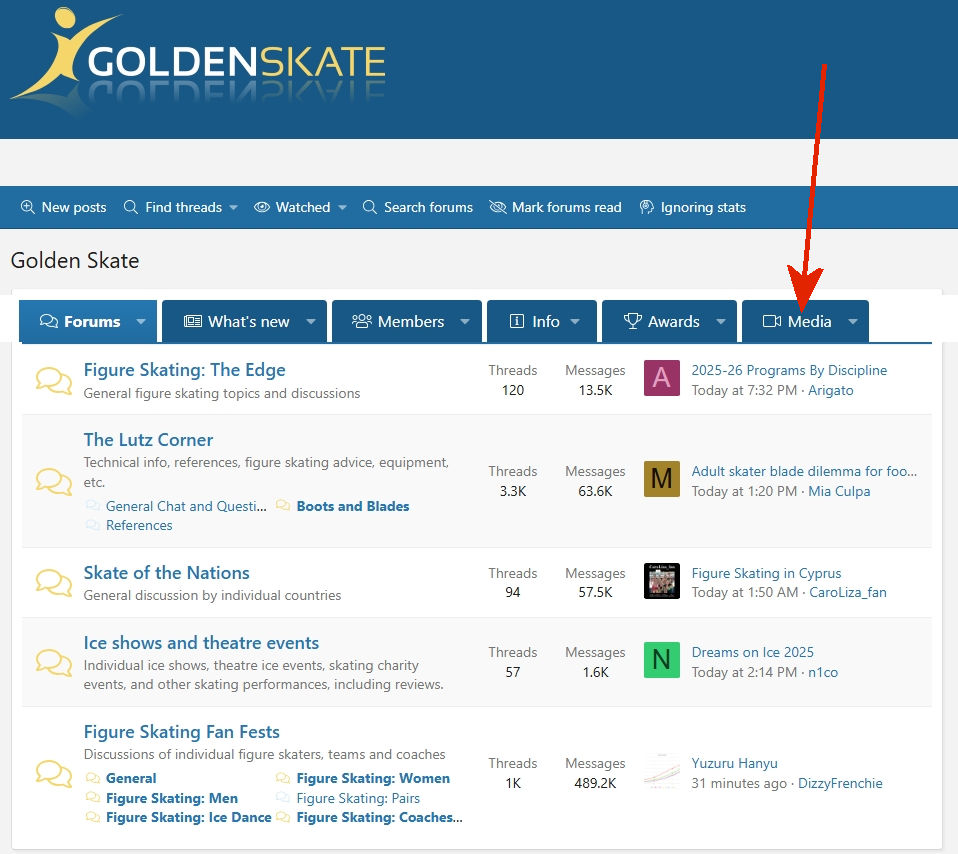Expand the Members tab dropdown arrow
This screenshot has height=854, width=958.
click(465, 321)
